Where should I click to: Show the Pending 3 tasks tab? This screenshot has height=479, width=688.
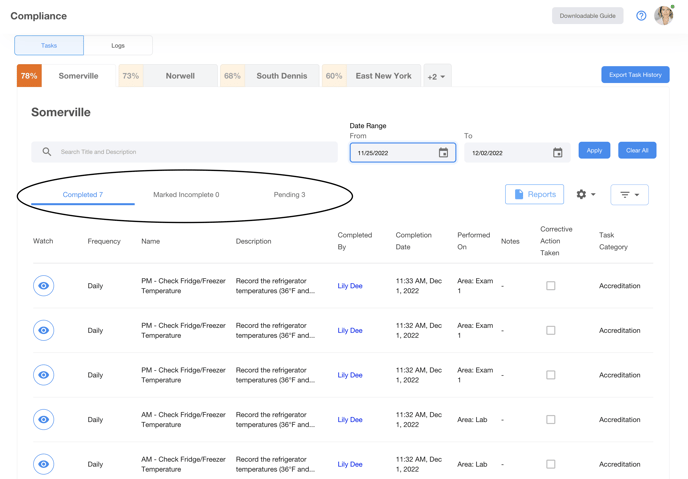(x=289, y=195)
